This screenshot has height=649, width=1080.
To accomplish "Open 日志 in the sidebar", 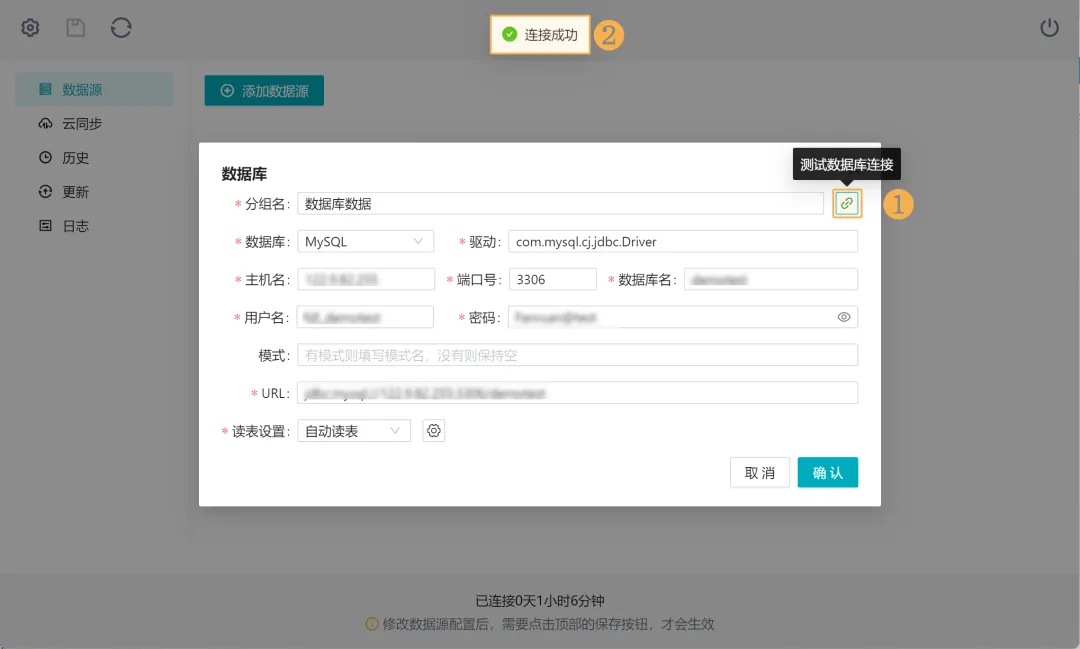I will pyautogui.click(x=76, y=226).
